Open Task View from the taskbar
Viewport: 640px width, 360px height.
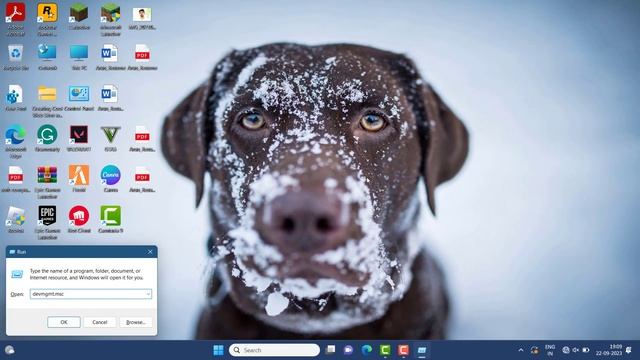coord(331,350)
